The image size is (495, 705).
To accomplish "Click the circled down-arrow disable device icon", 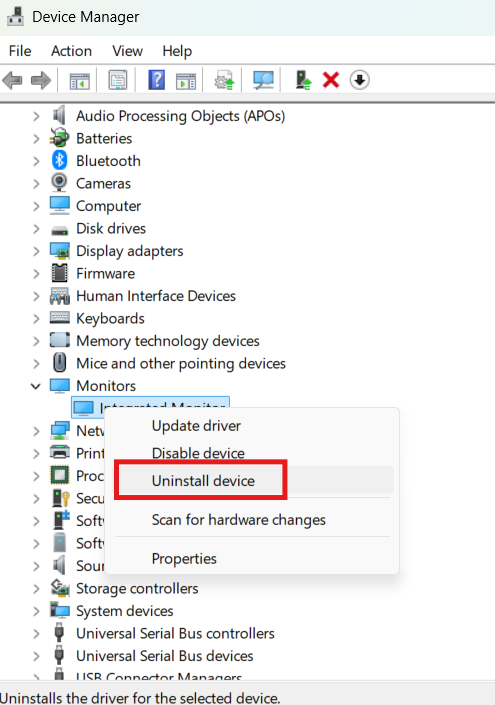I will click(x=360, y=80).
